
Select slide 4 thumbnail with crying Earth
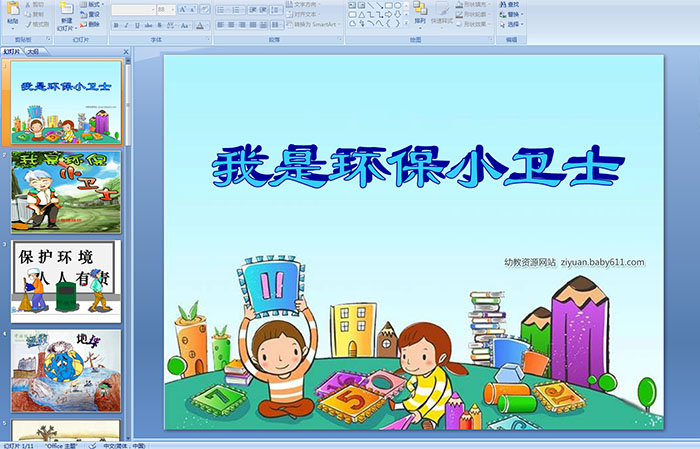[x=66, y=371]
